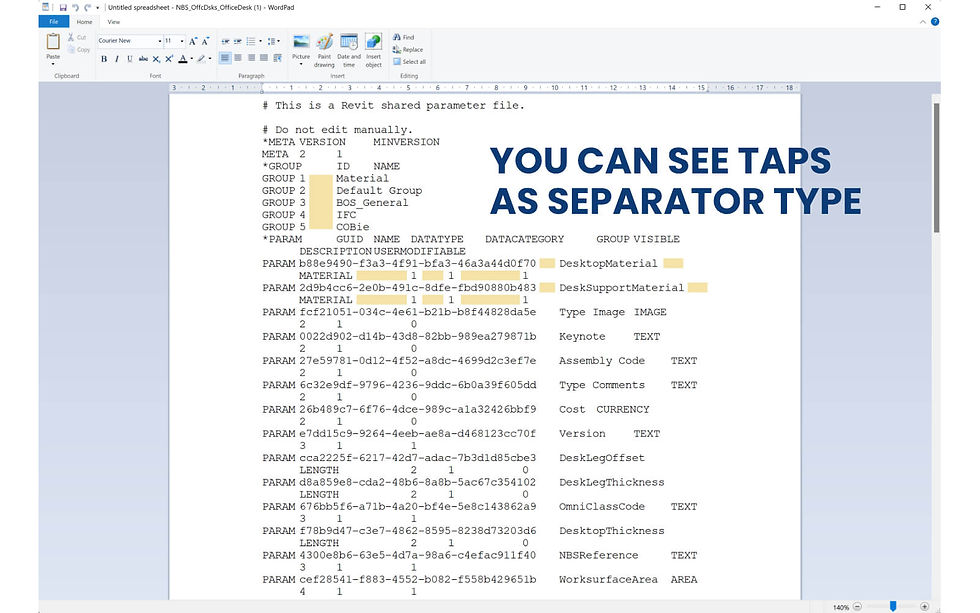Screen dimensions: 980x613
Task: Click the 140% zoom level text
Action: coord(841,607)
